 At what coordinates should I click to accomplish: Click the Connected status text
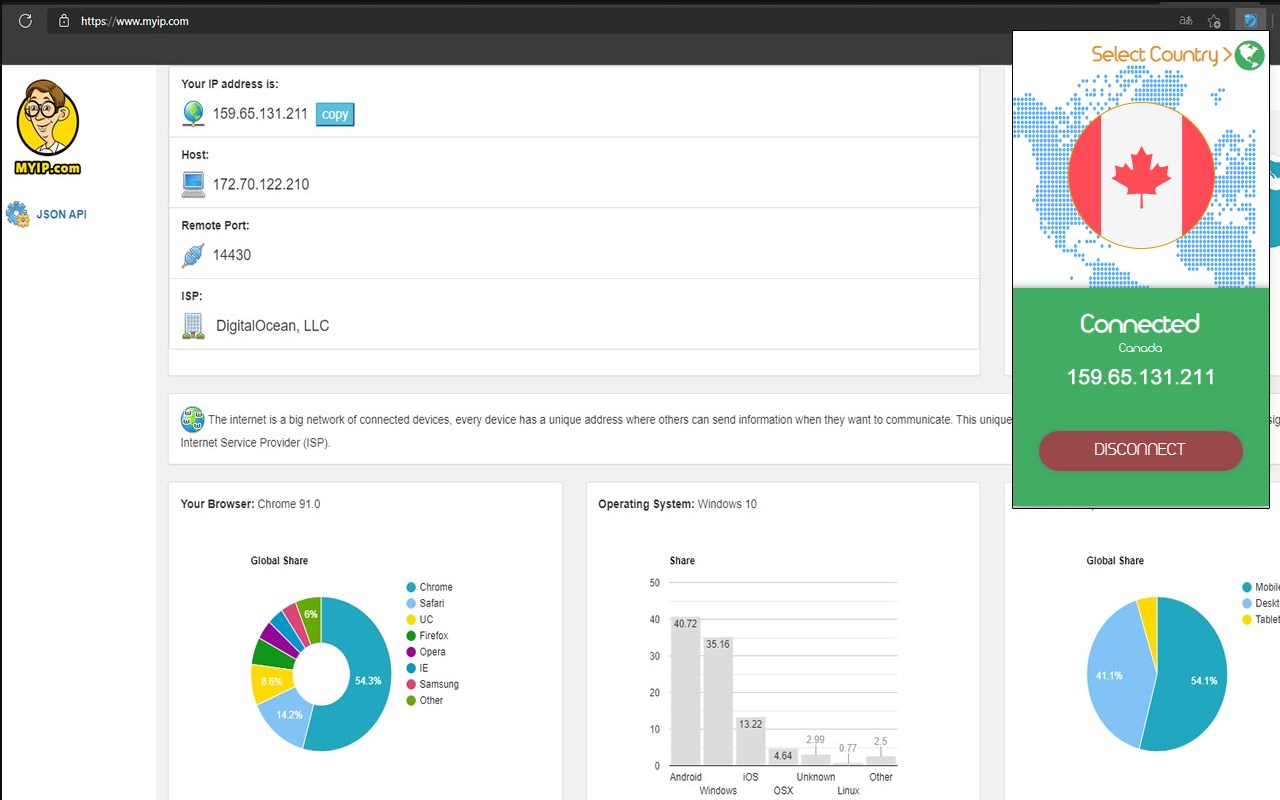point(1139,323)
